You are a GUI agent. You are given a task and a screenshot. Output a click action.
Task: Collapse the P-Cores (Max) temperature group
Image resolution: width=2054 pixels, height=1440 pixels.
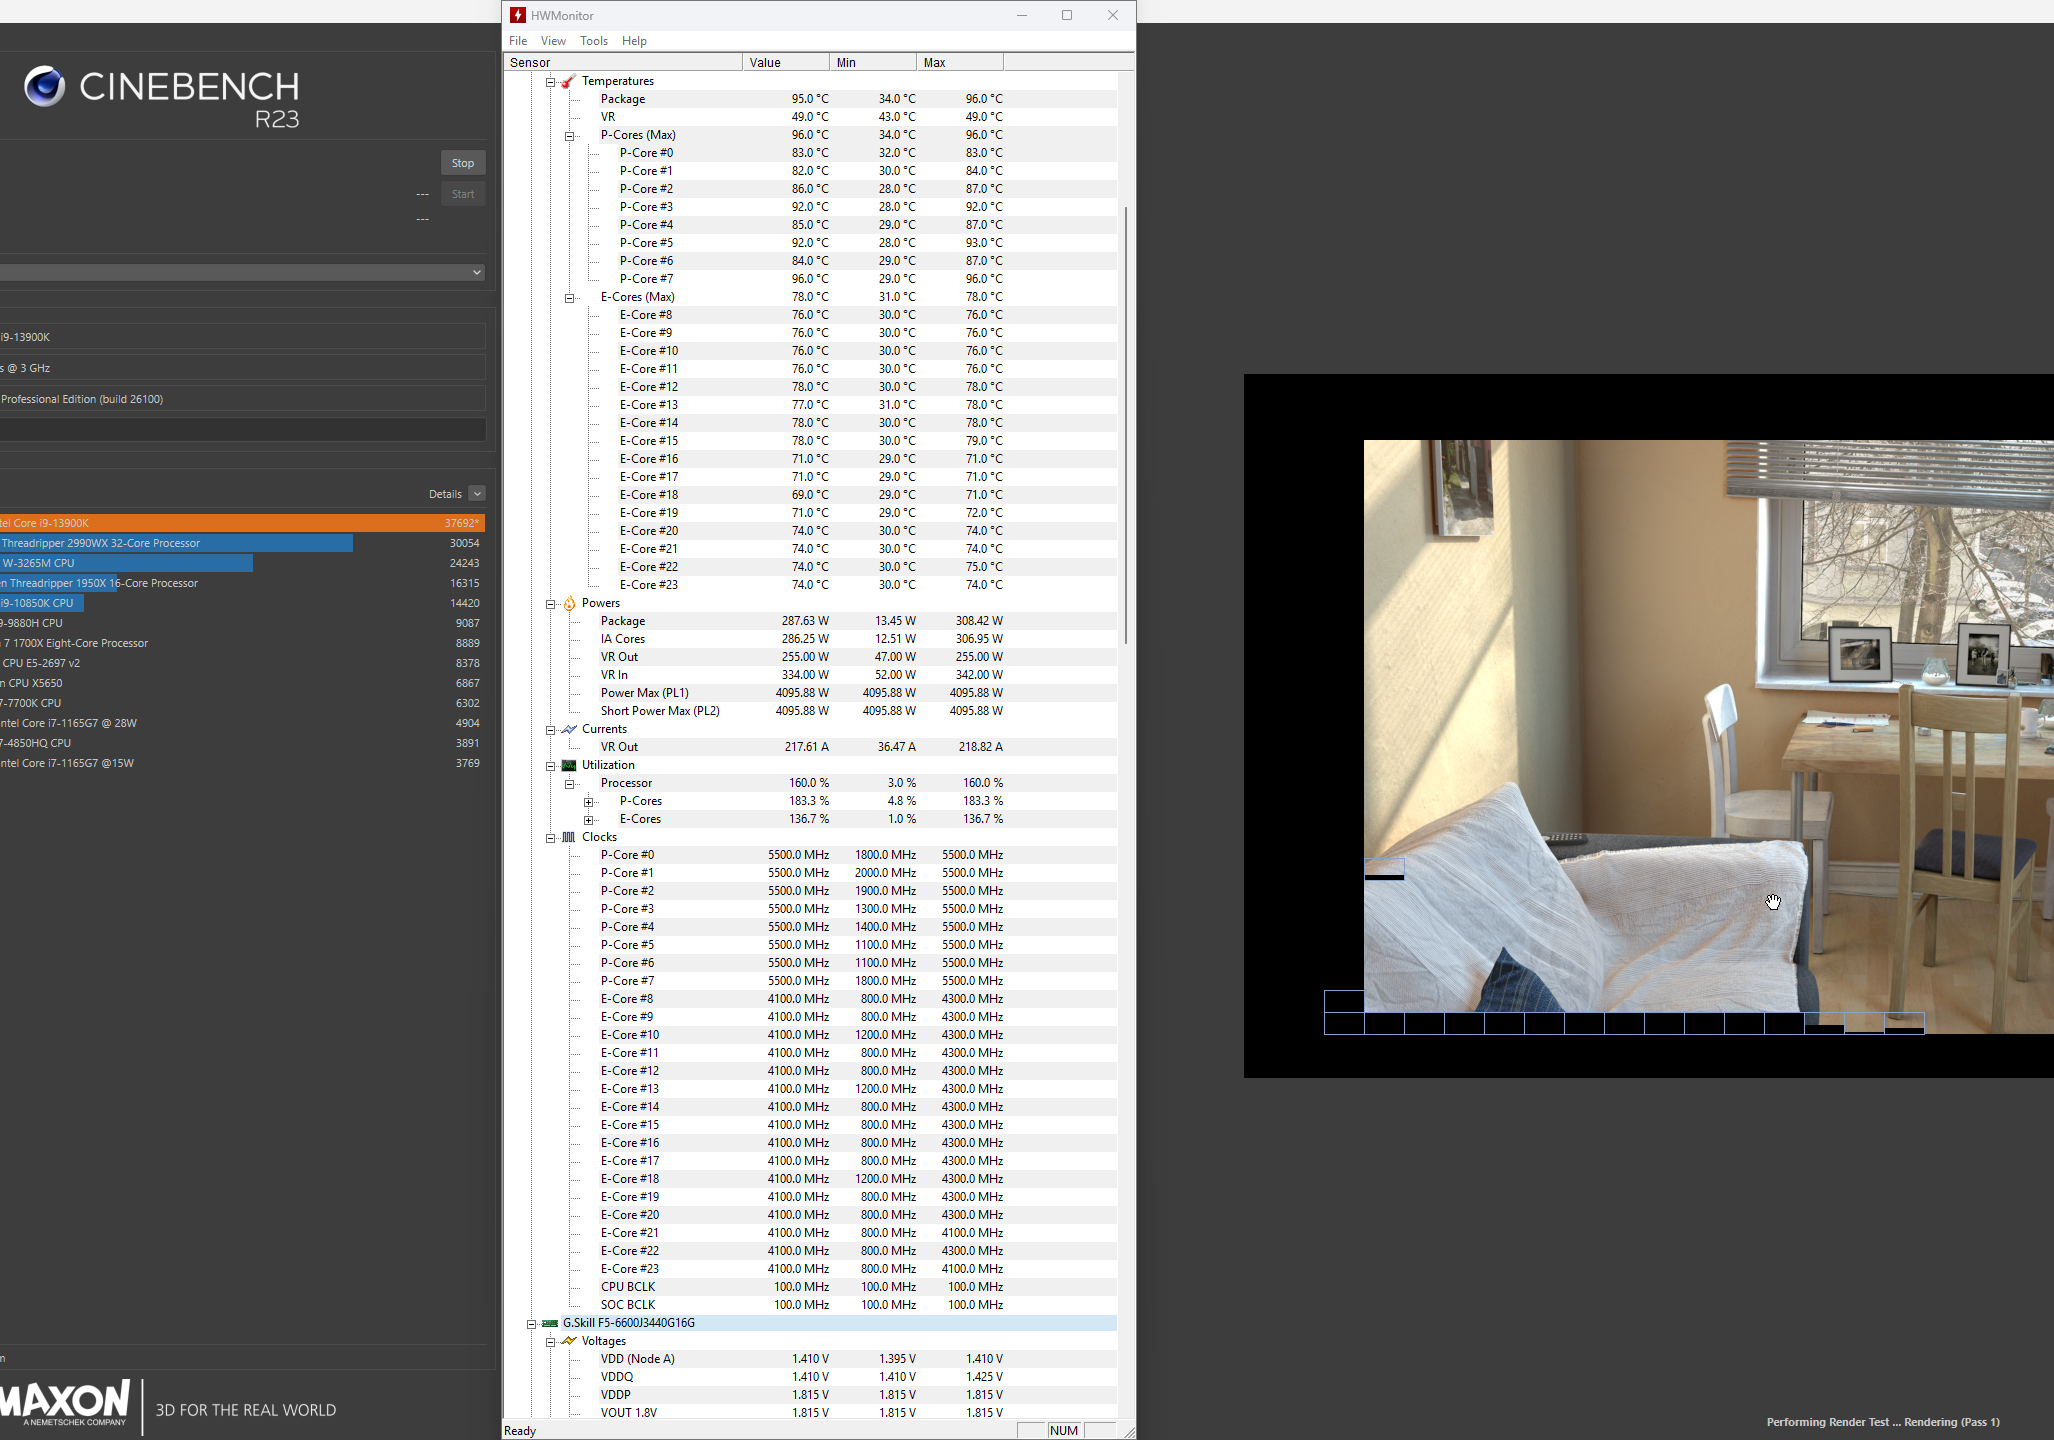click(570, 136)
